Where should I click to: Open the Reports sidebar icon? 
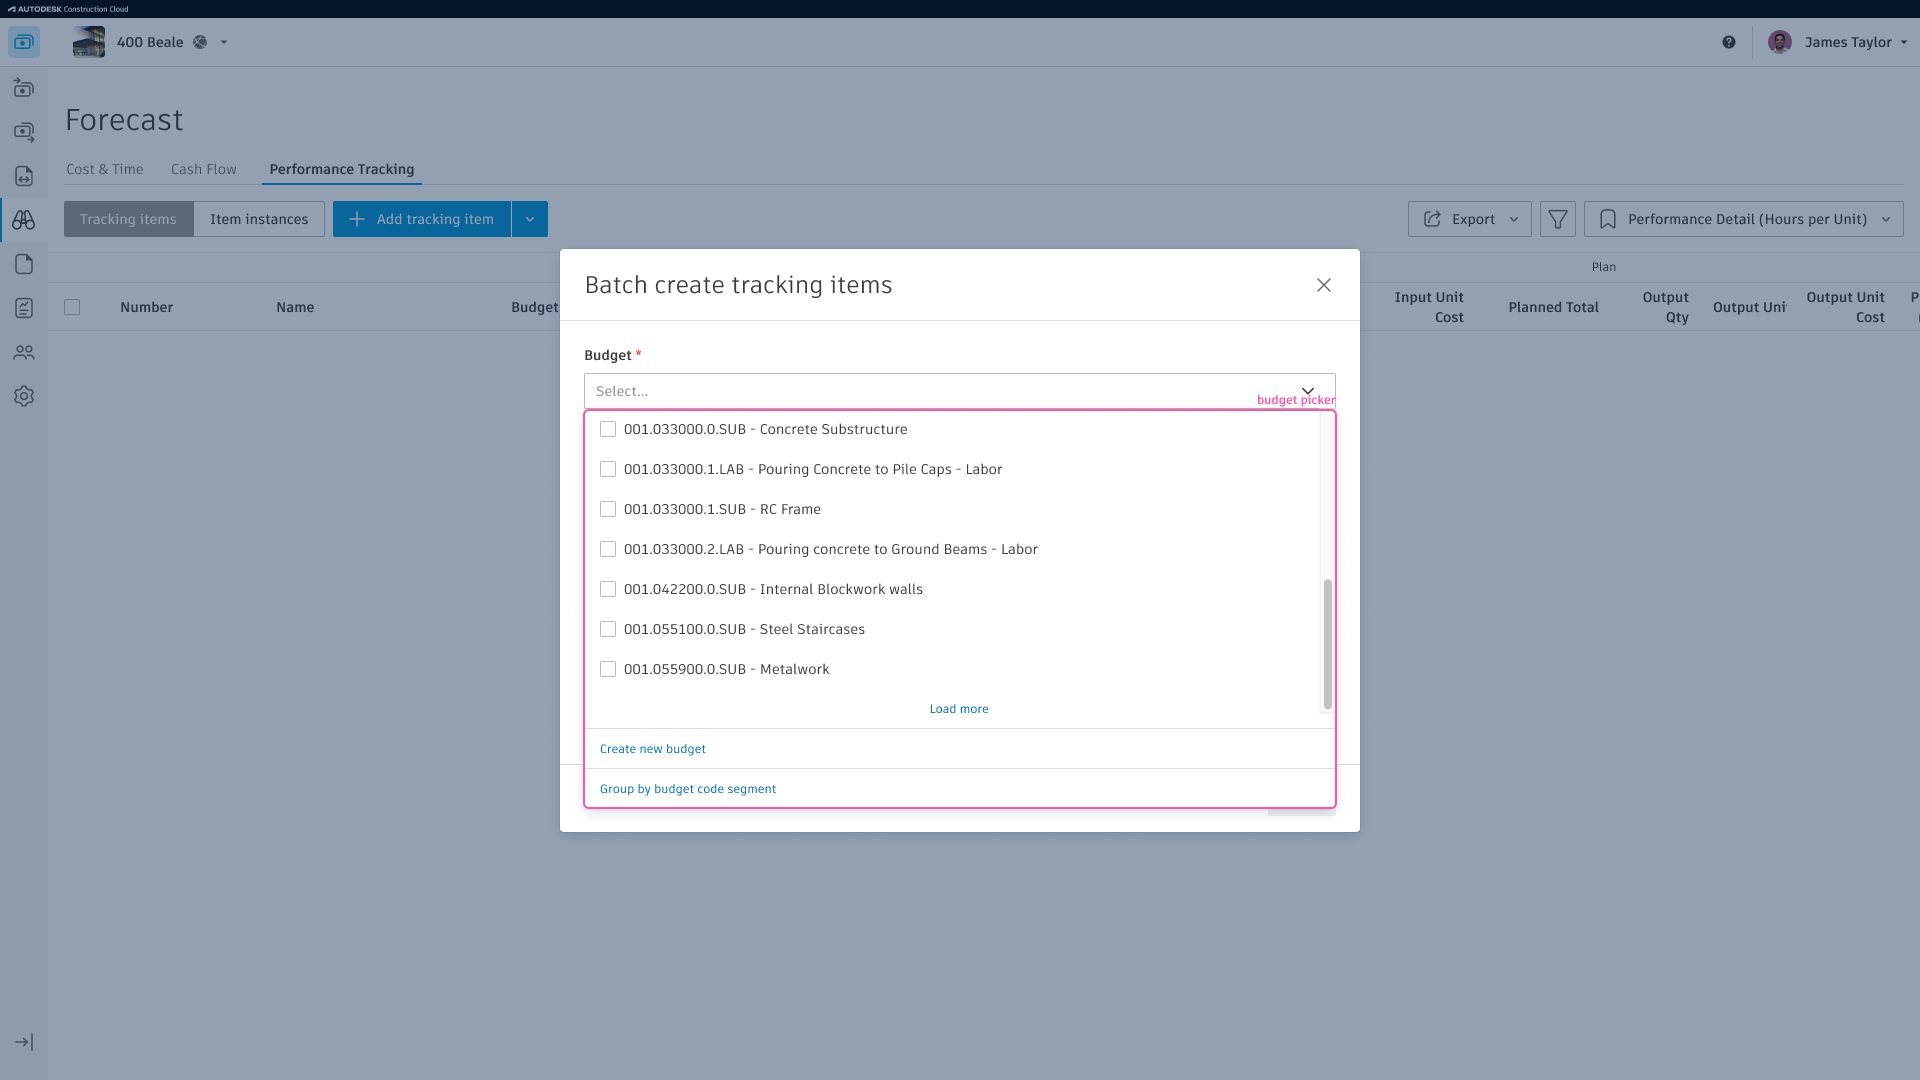click(x=24, y=308)
